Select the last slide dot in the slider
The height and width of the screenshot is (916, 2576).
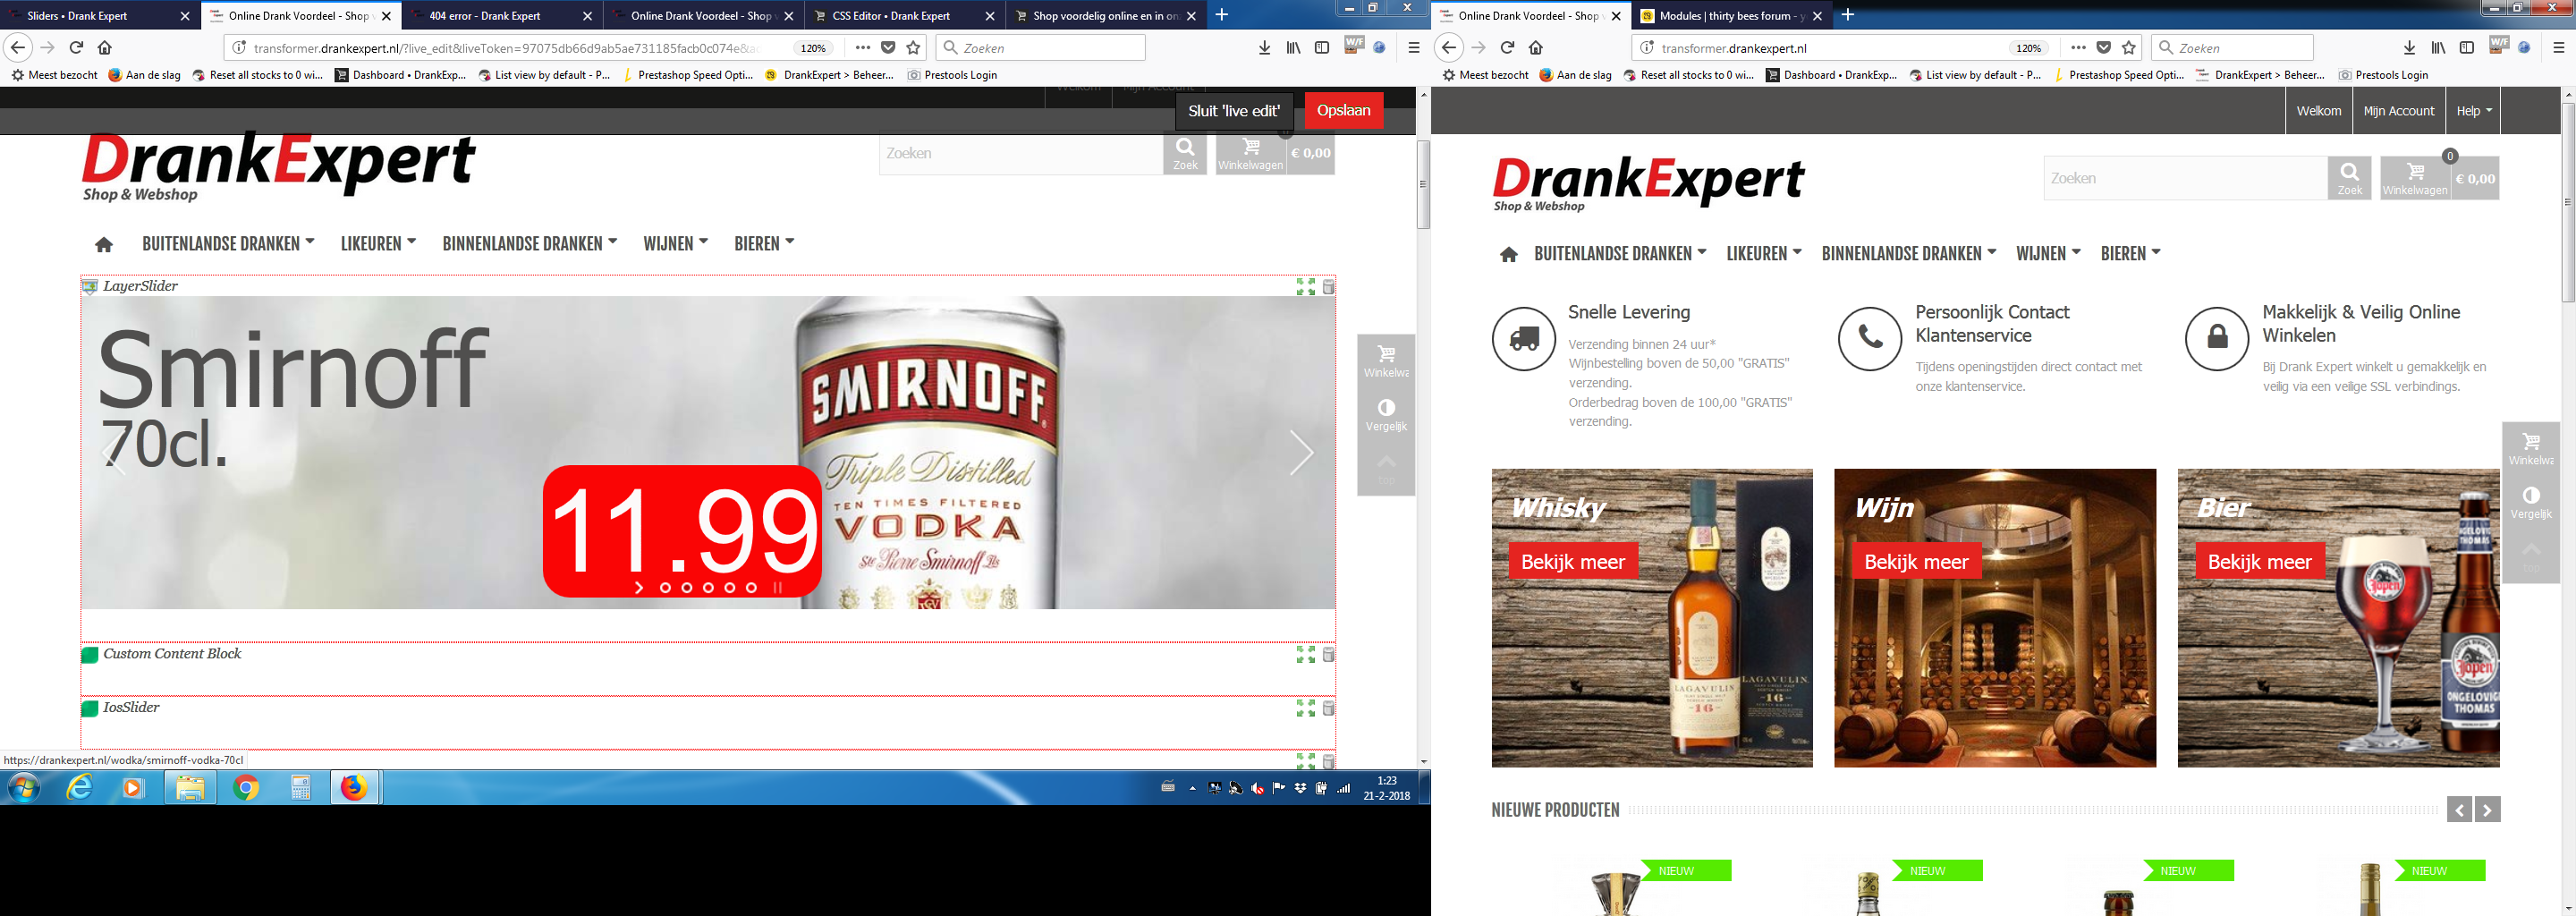(751, 588)
